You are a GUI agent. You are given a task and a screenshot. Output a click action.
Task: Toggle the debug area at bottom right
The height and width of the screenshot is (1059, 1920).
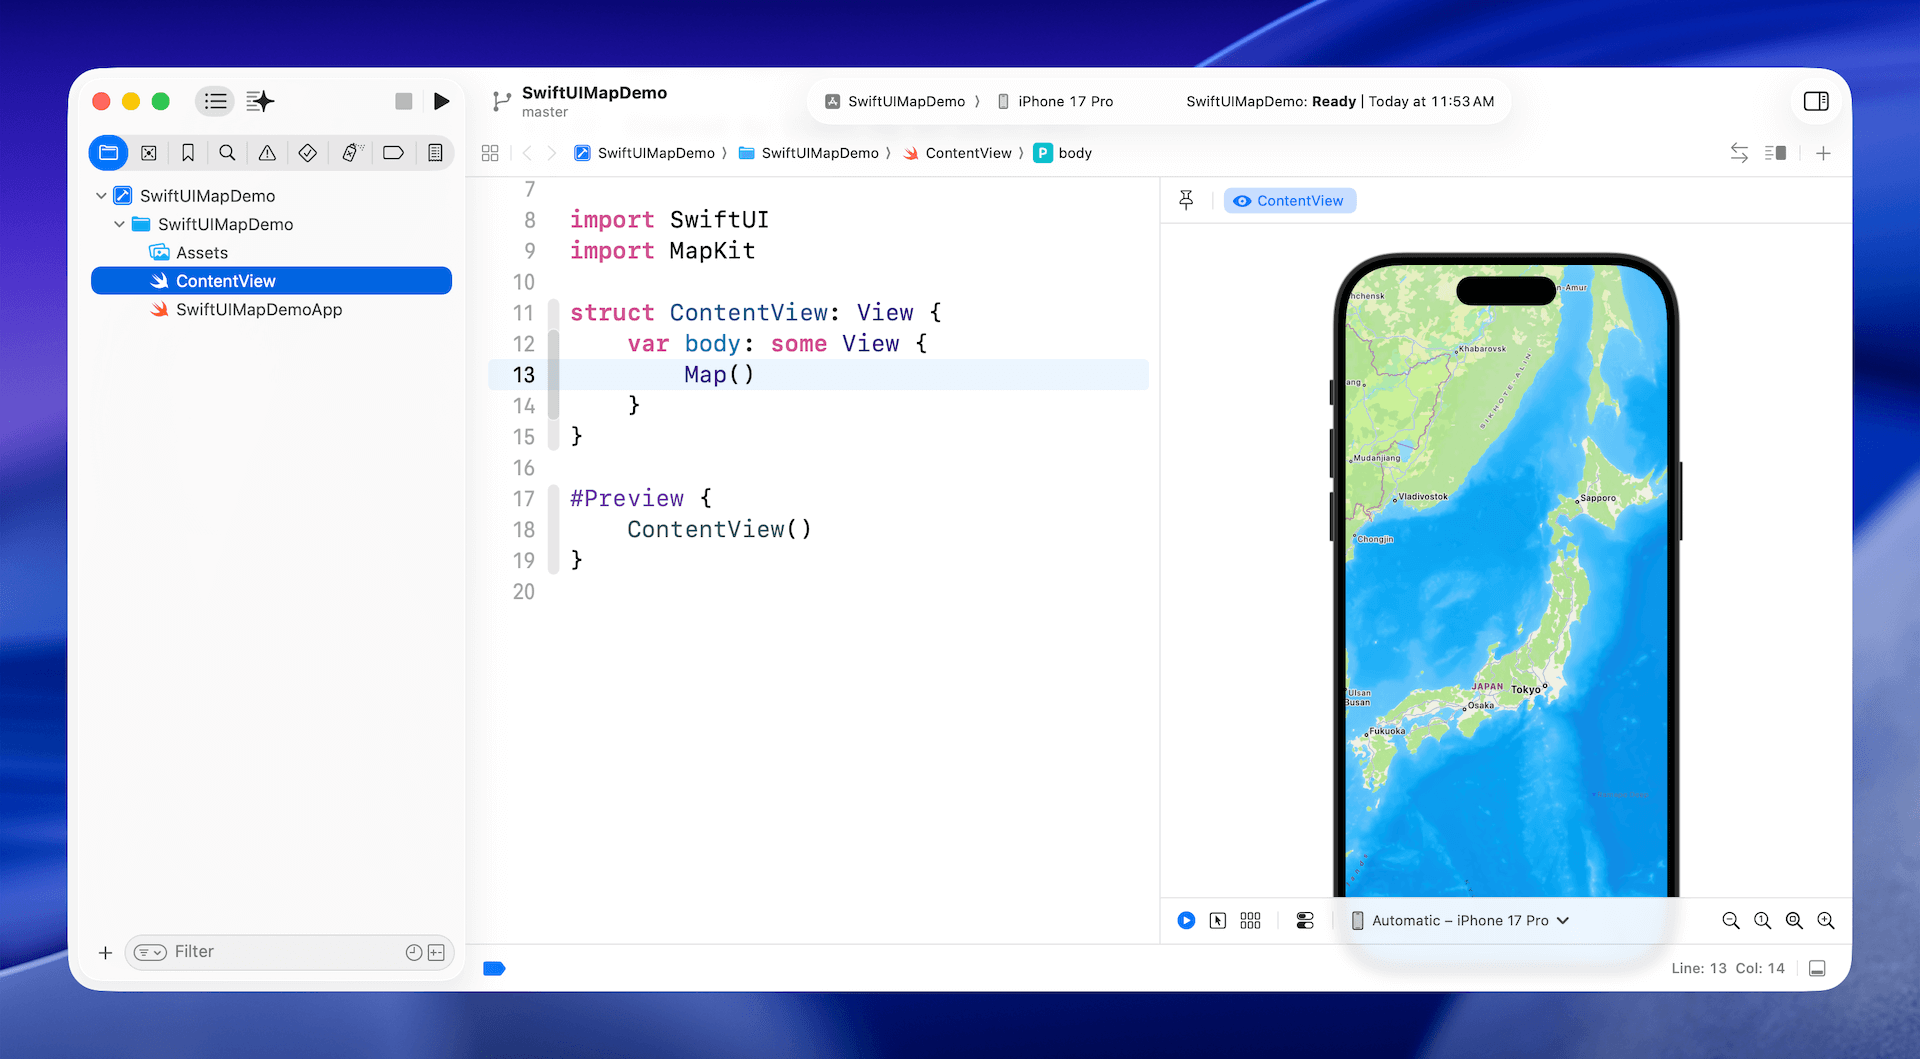click(x=1818, y=968)
